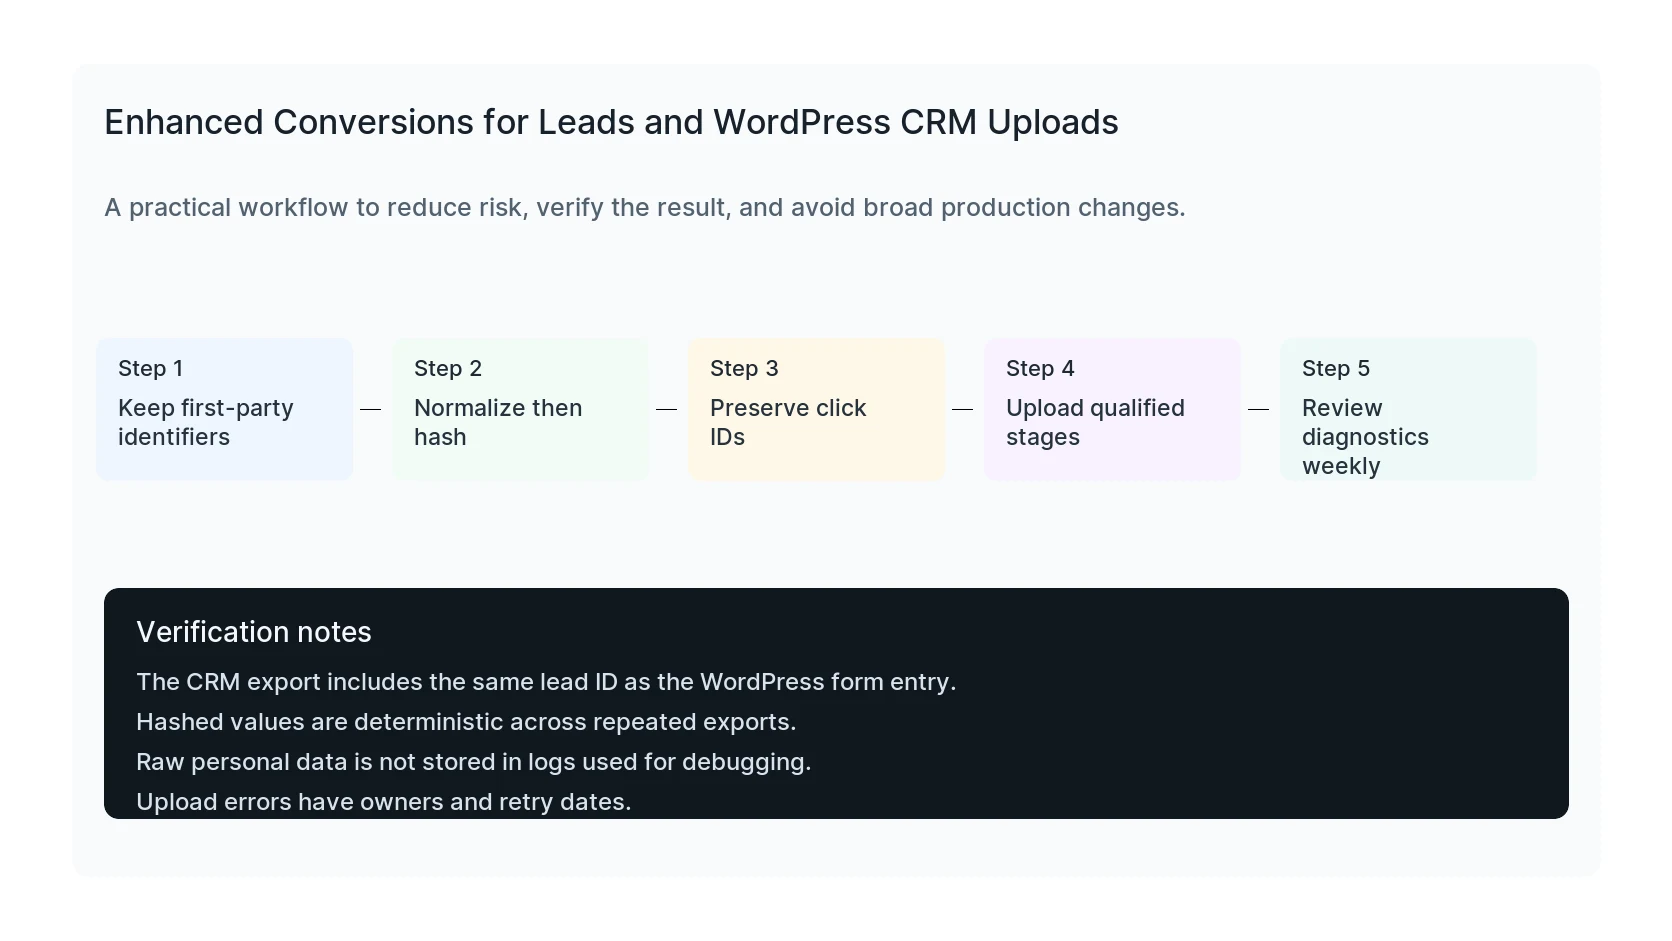1672x941 pixels.
Task: Select the 'Step 3' label
Action: pyautogui.click(x=744, y=368)
